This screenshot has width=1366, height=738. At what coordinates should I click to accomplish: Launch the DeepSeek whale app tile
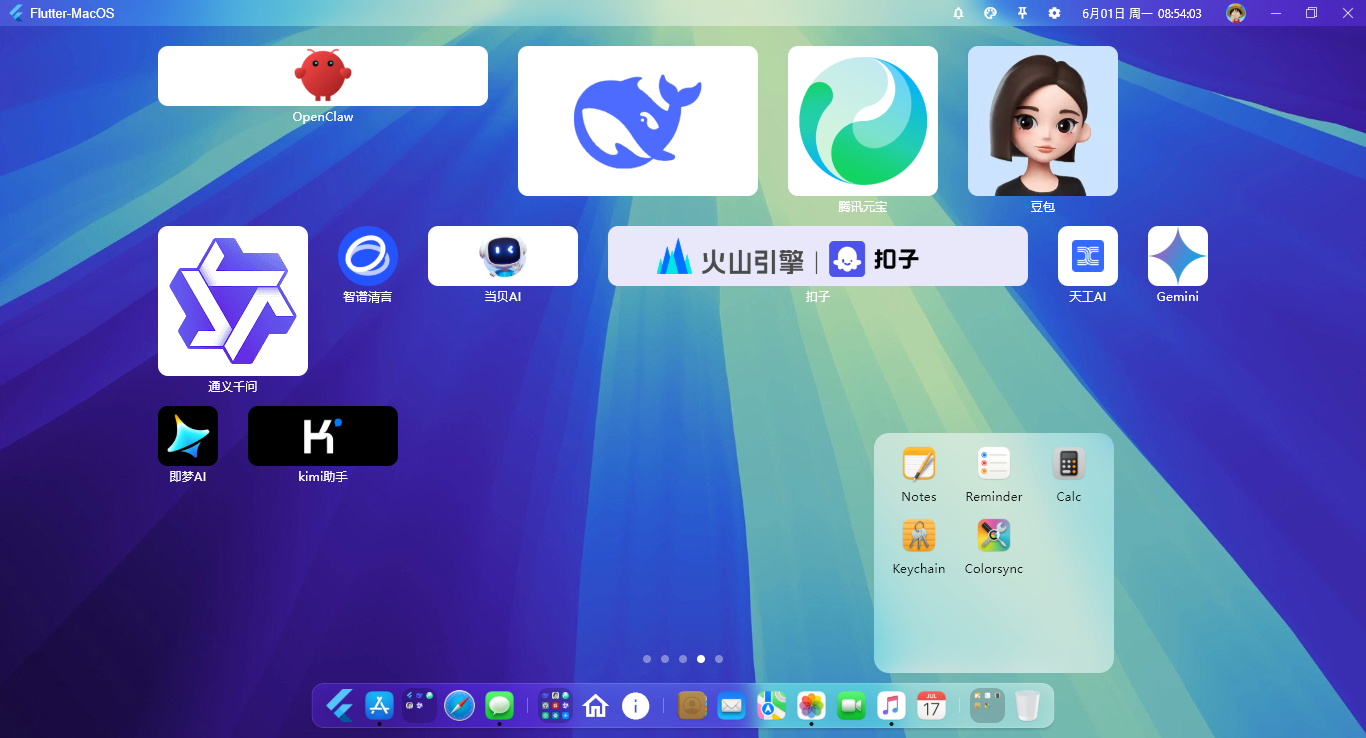click(638, 121)
